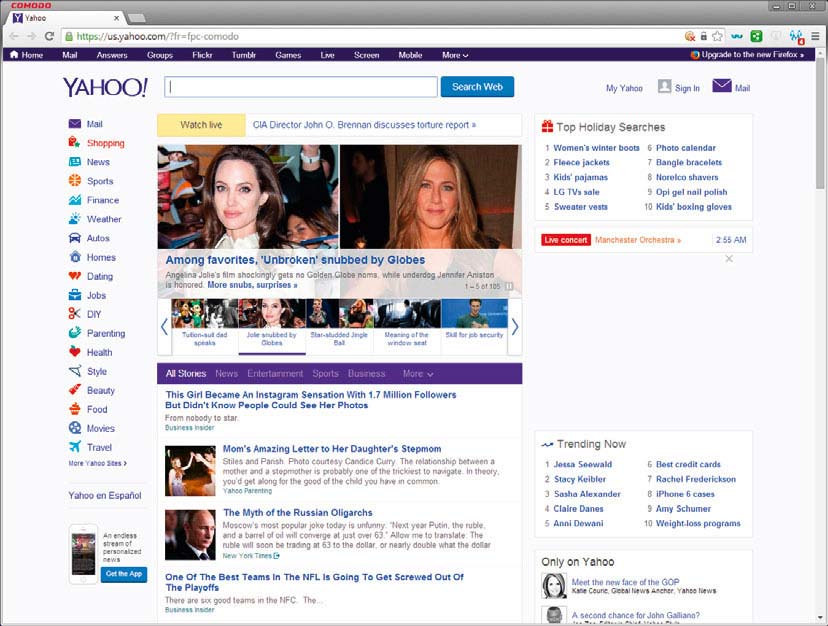Open the Style icon in sidebar

[x=74, y=371]
